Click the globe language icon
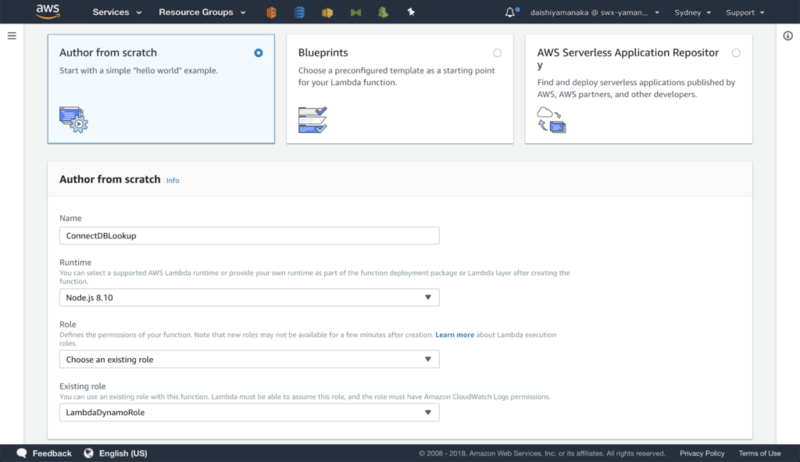This screenshot has width=800, height=462. click(x=89, y=453)
